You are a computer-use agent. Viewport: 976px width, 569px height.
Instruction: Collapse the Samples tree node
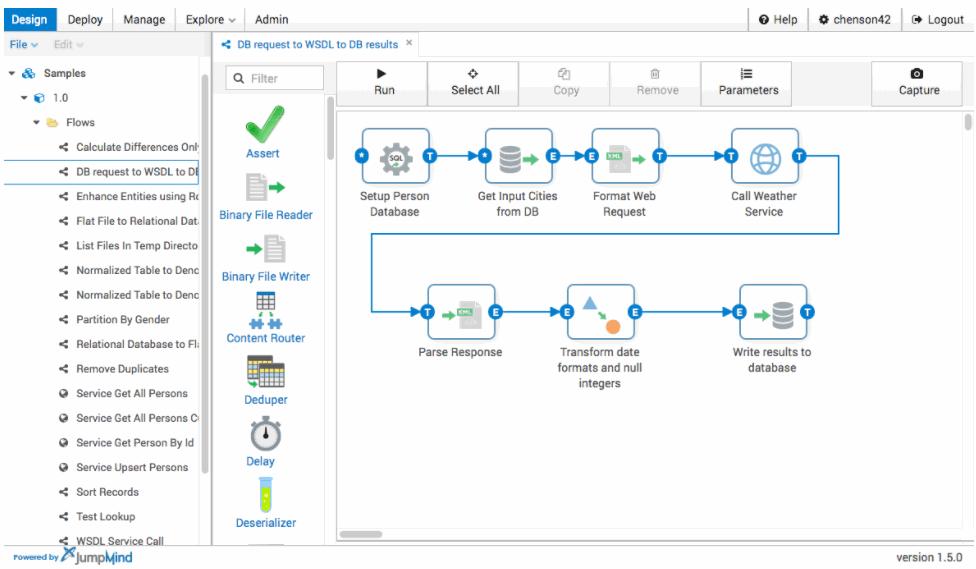click(12, 73)
